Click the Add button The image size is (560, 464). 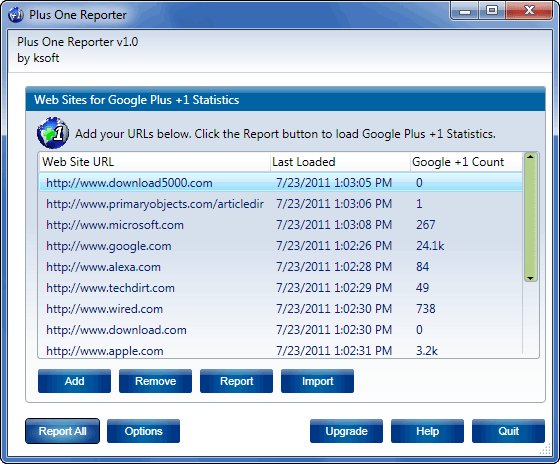click(74, 381)
